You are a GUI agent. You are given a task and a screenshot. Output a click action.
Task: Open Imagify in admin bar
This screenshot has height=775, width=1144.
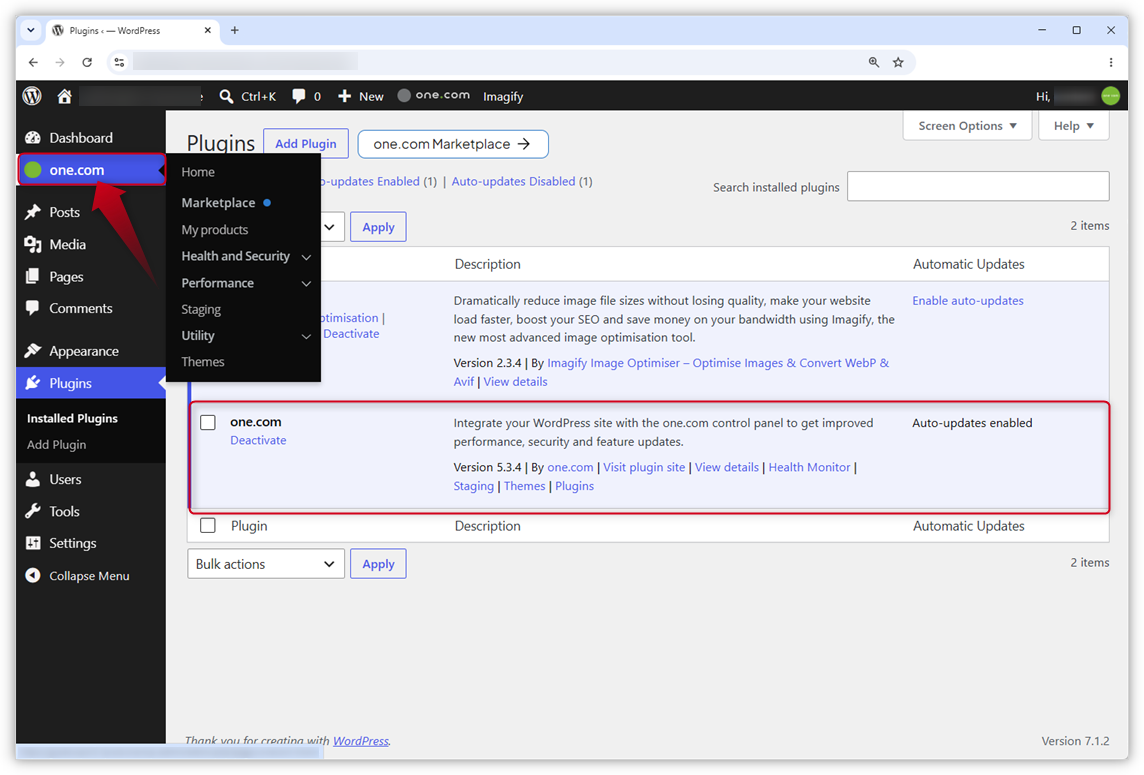coord(503,96)
